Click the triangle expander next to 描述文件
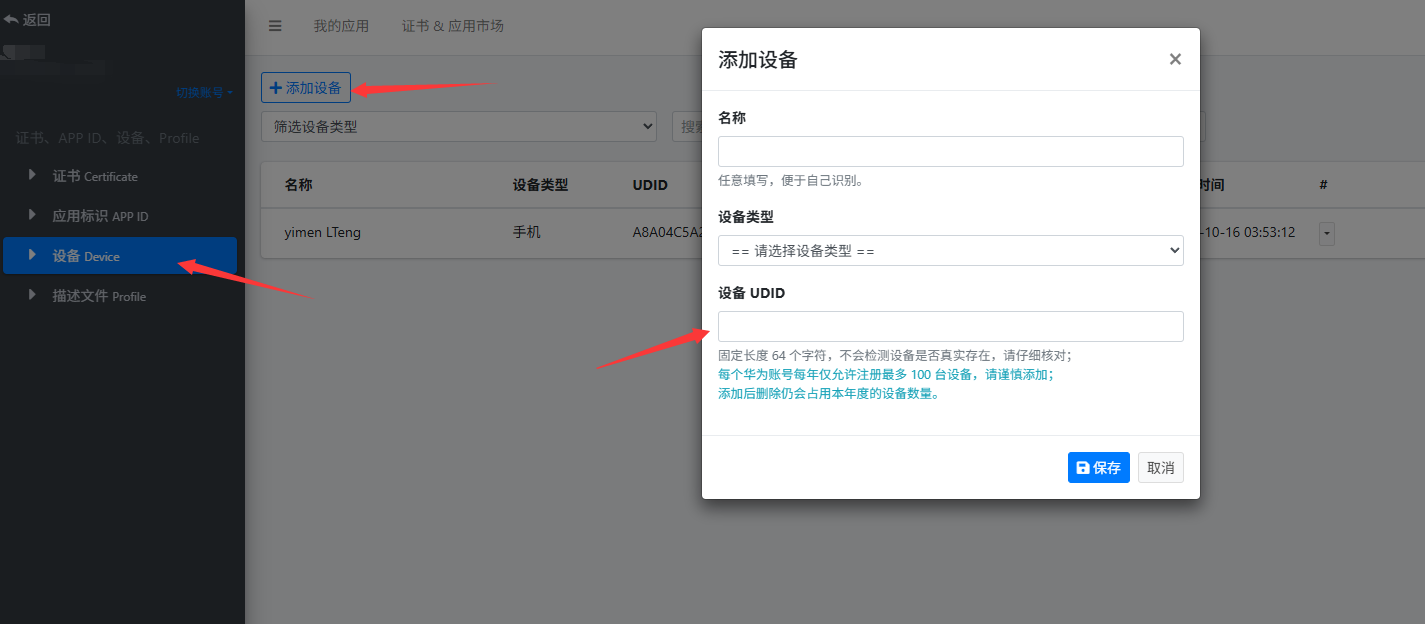The height and width of the screenshot is (624, 1425). click(x=32, y=295)
